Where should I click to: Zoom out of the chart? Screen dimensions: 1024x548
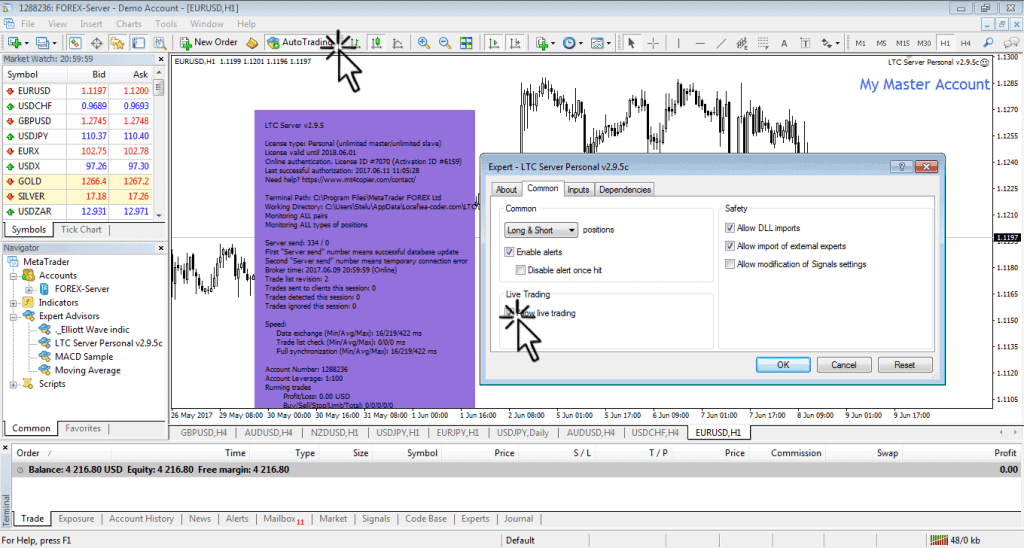pyautogui.click(x=445, y=43)
